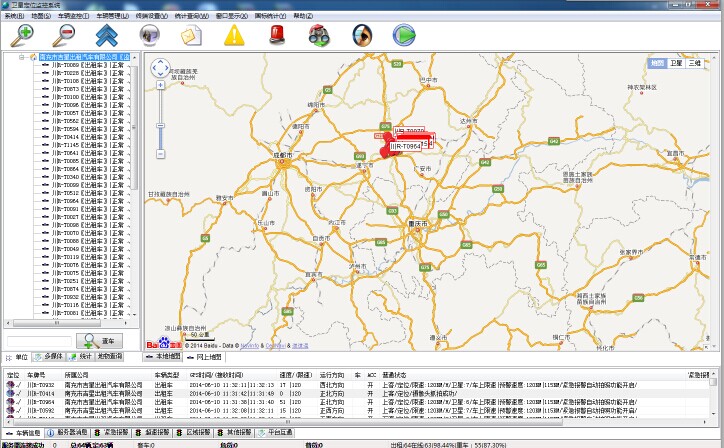Image resolution: width=724 pixels, height=448 pixels.
Task: Switch to the 多媒体 tab
Action: [x=49, y=357]
